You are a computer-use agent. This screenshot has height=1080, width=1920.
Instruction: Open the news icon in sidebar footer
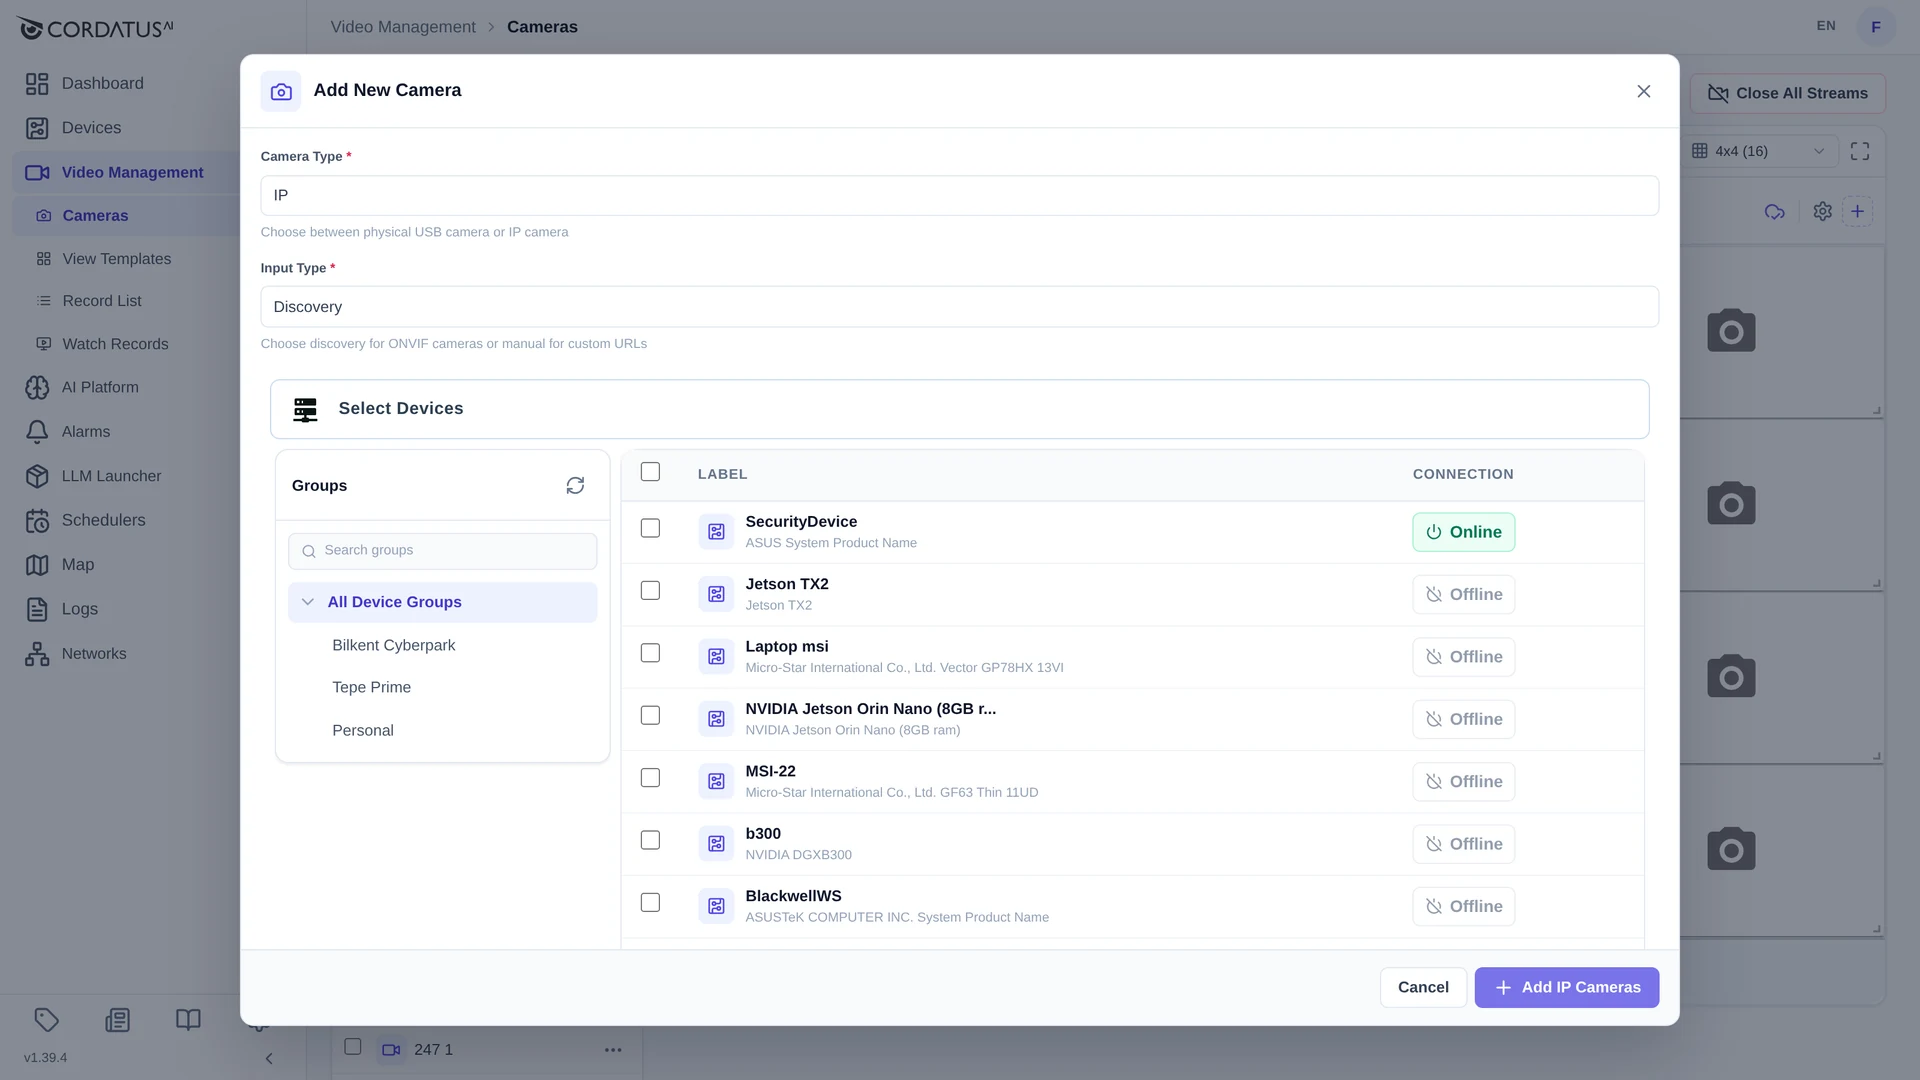(x=118, y=1019)
